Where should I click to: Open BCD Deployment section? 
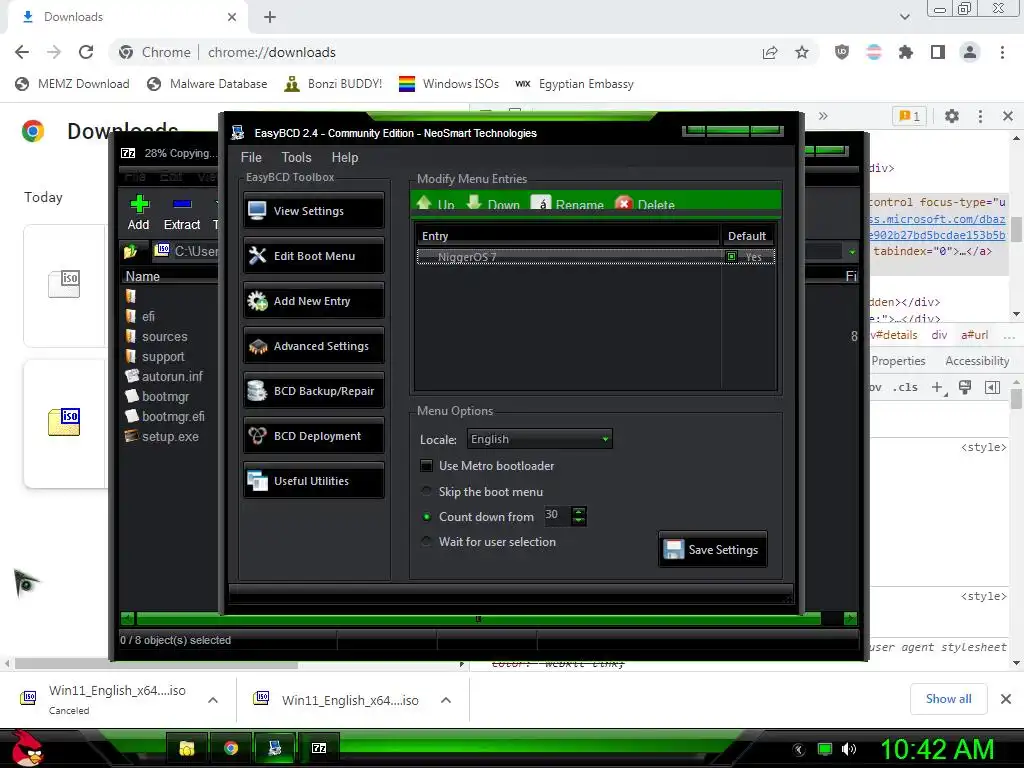(313, 436)
